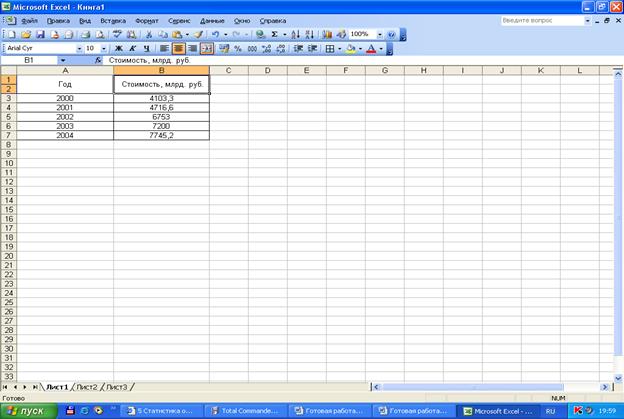Open the Формат menu
Viewport: 624px width, 419px height.
[x=147, y=21]
